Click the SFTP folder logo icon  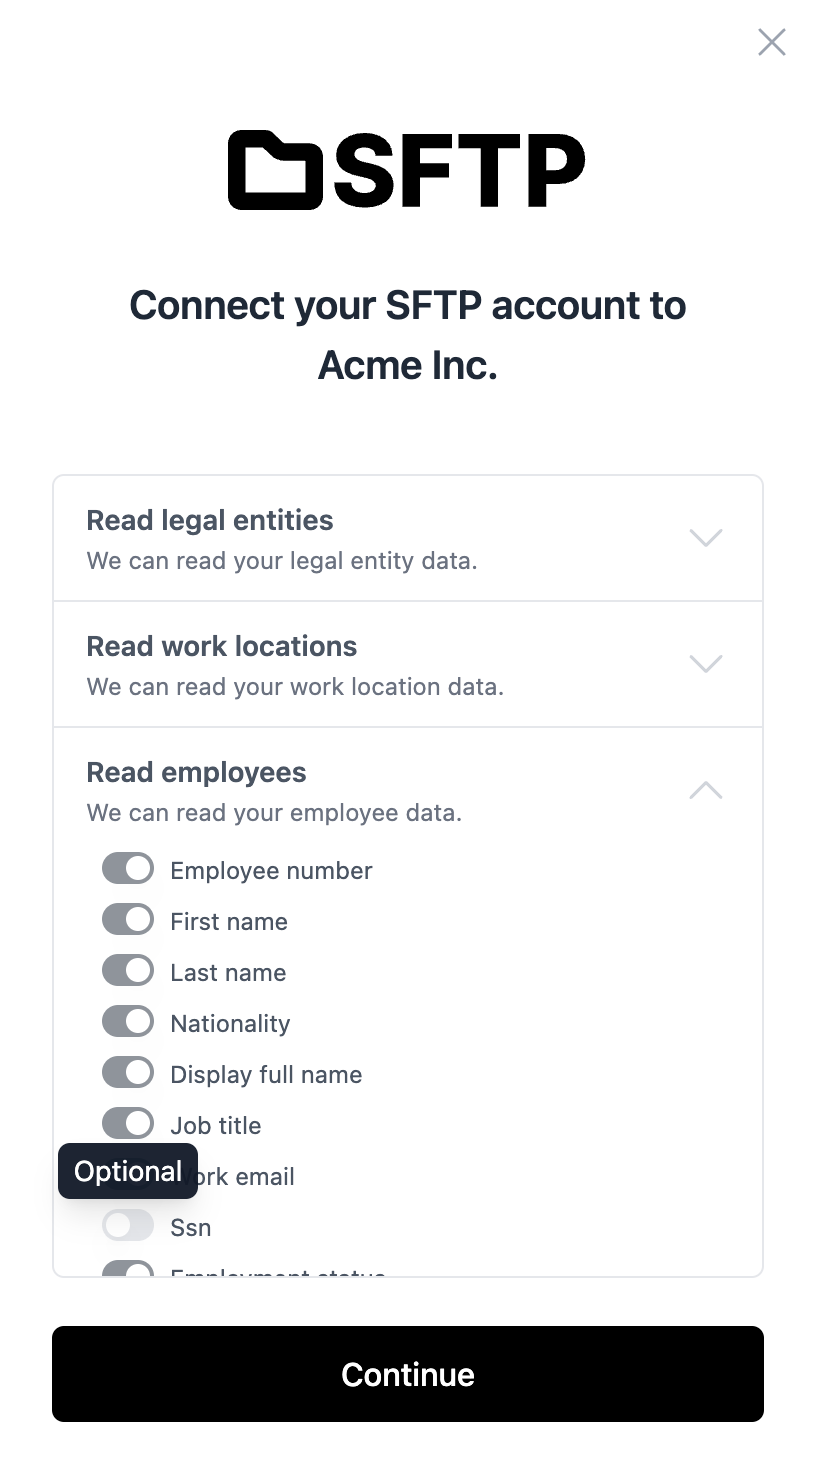(275, 170)
